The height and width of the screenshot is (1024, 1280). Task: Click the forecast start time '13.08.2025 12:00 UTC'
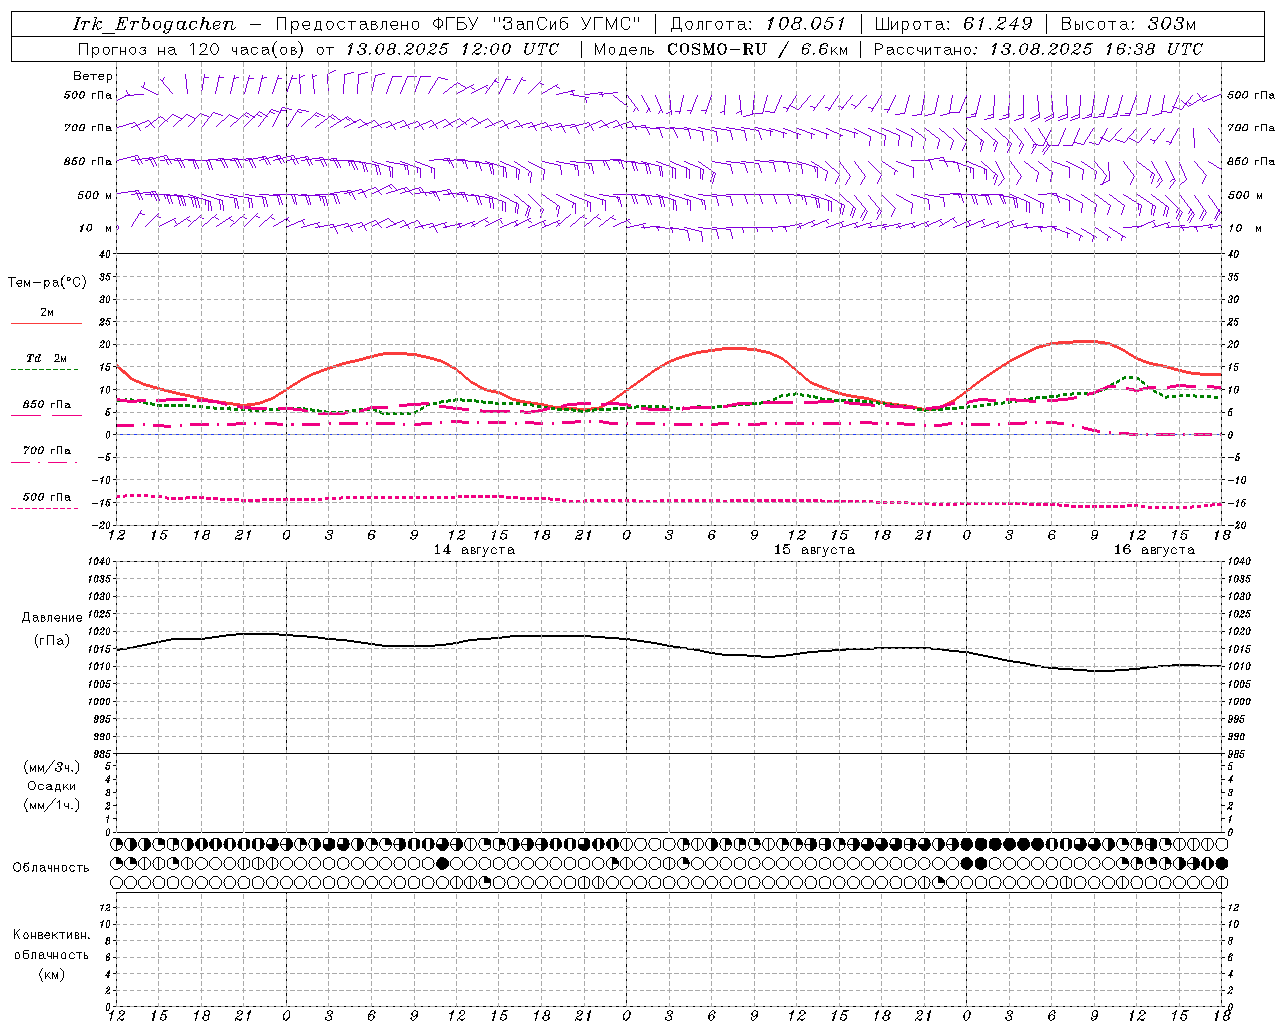tap(452, 49)
